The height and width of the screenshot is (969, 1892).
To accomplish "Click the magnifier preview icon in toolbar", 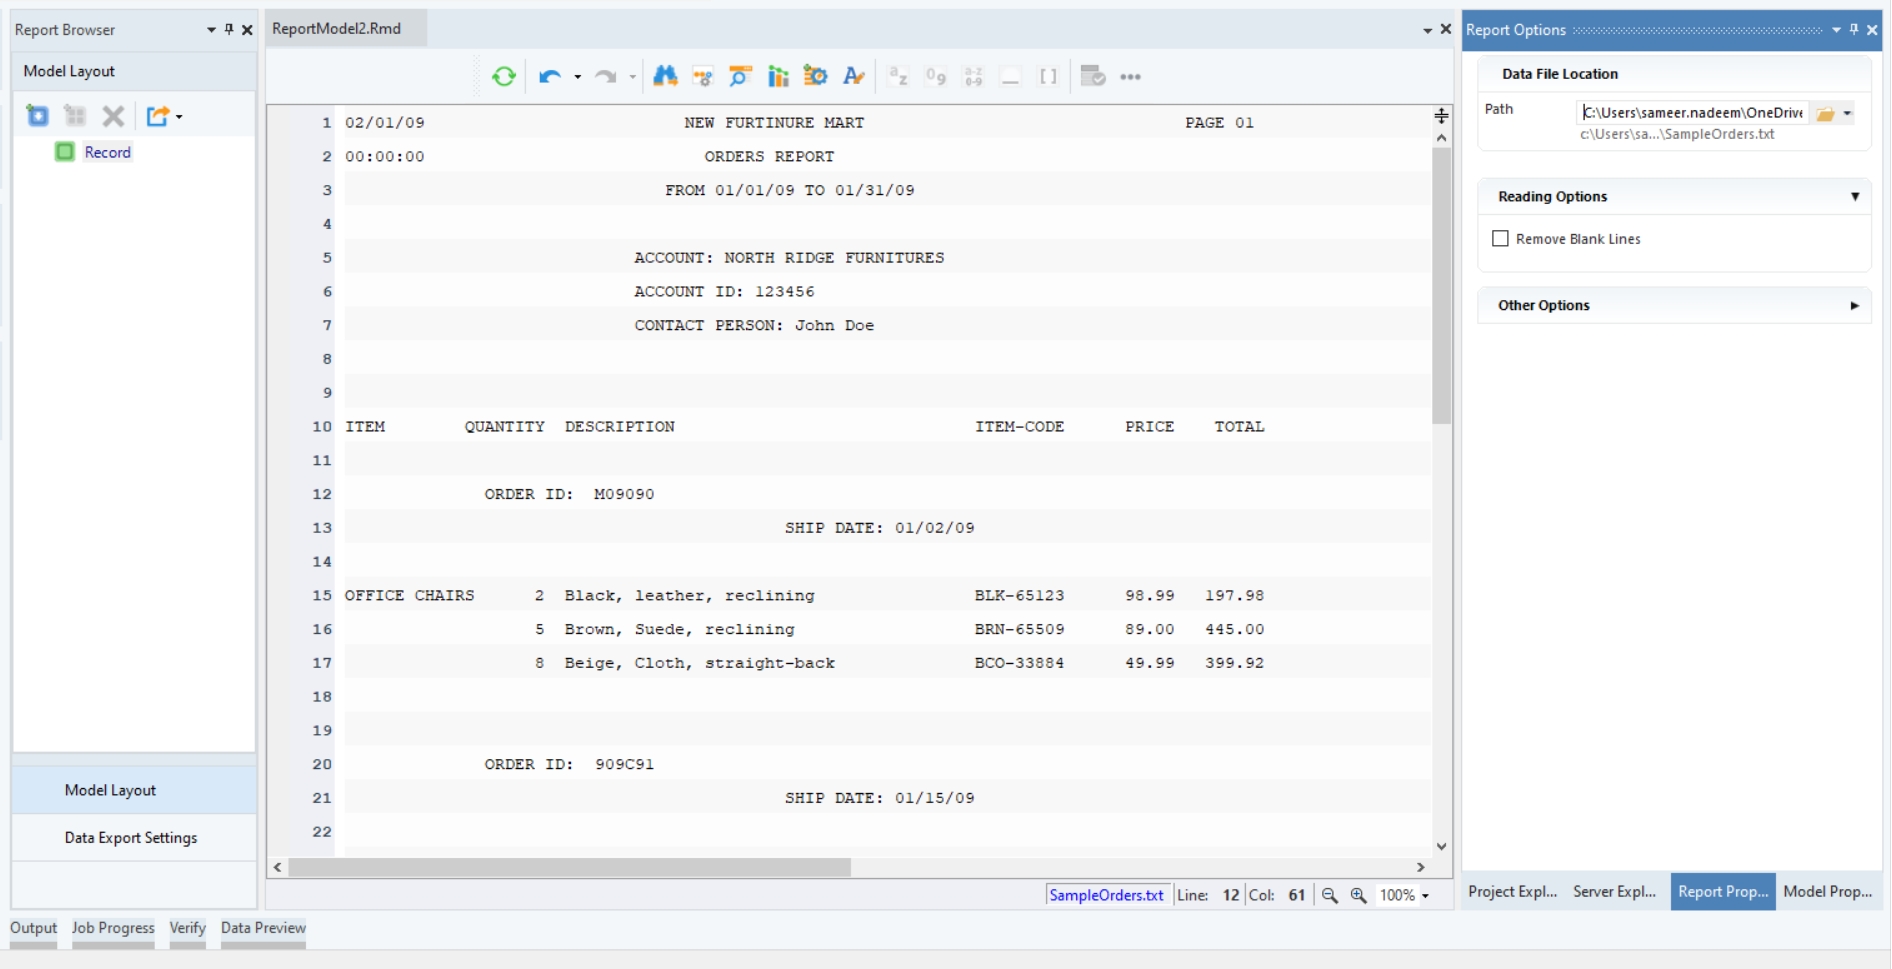I will click(x=740, y=77).
